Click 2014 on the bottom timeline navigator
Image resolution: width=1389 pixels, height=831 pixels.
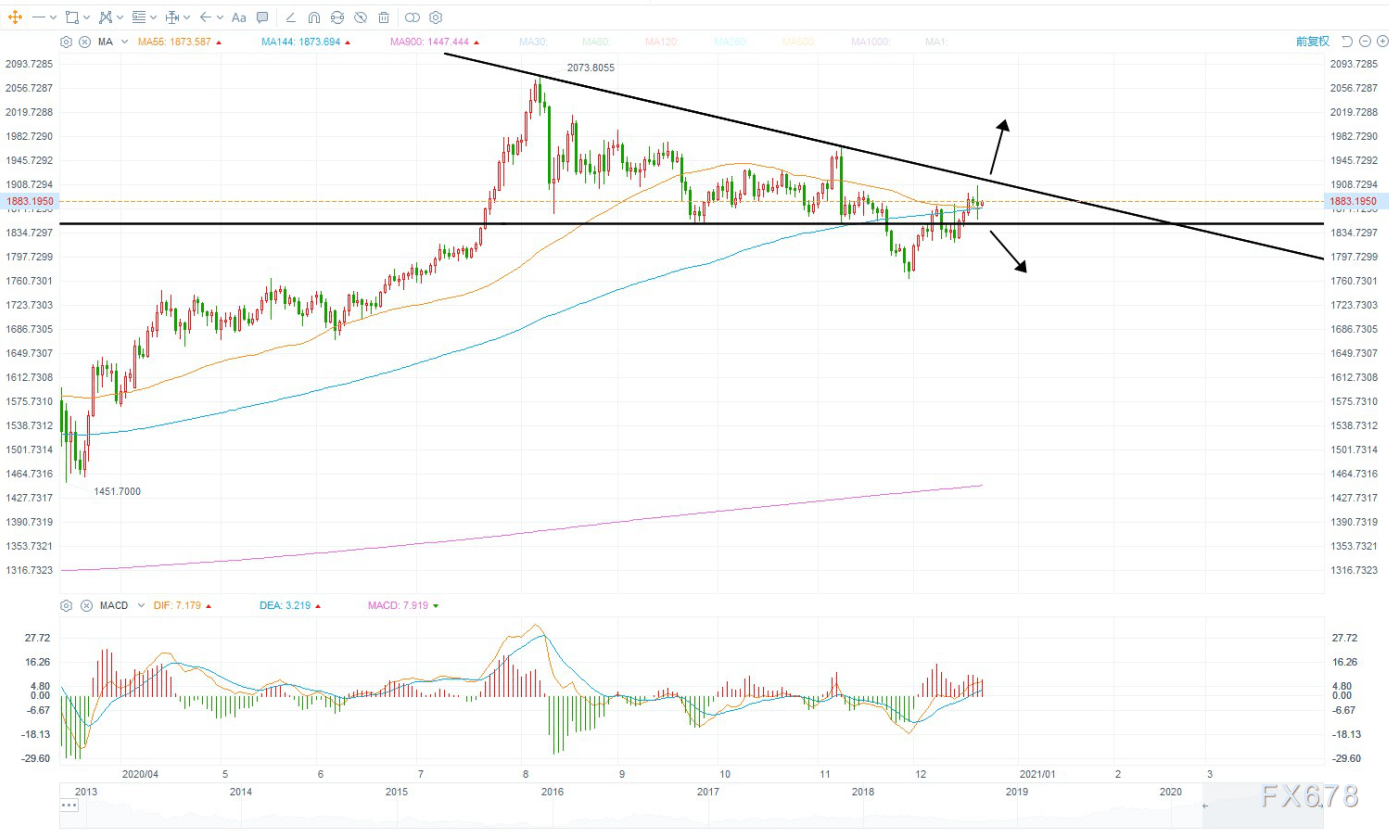[240, 791]
